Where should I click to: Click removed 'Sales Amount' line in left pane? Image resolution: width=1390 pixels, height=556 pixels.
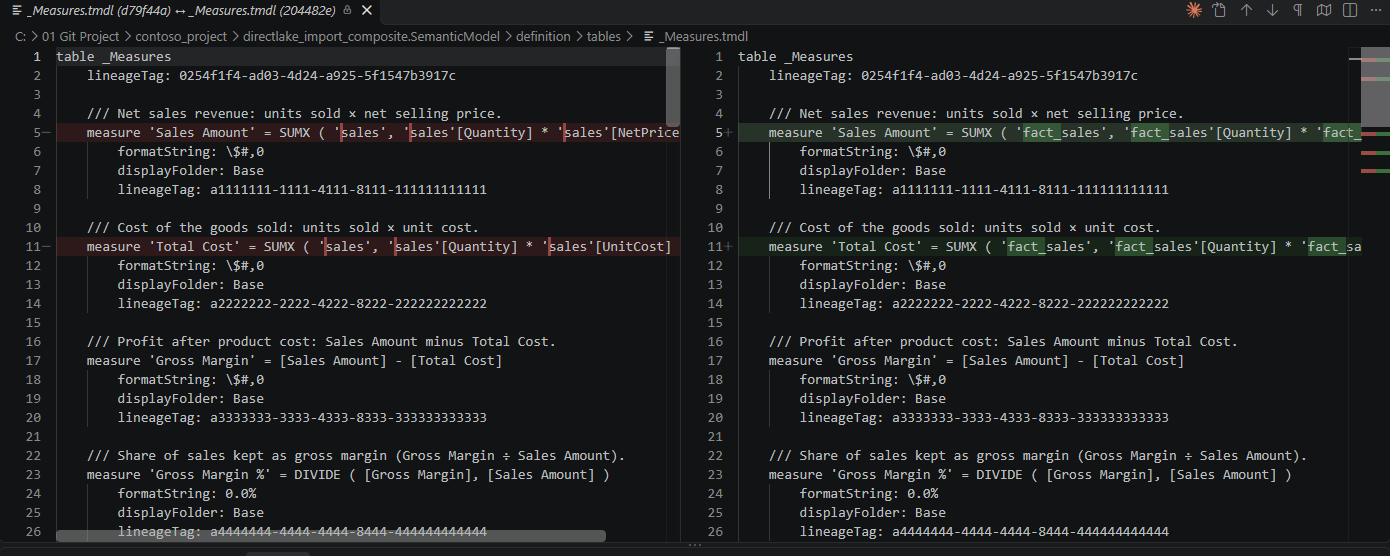coord(368,133)
